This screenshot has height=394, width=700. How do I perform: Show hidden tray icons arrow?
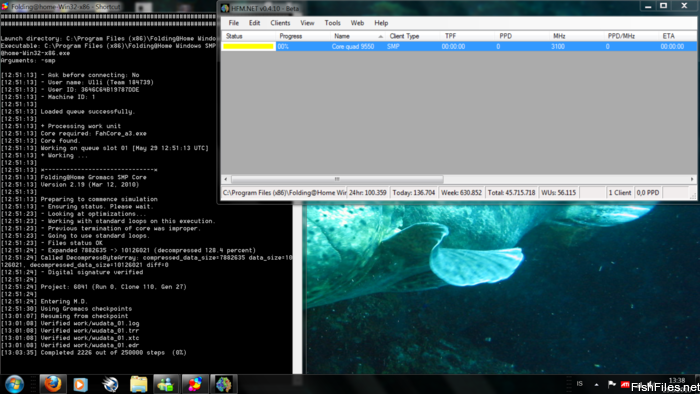pos(596,384)
